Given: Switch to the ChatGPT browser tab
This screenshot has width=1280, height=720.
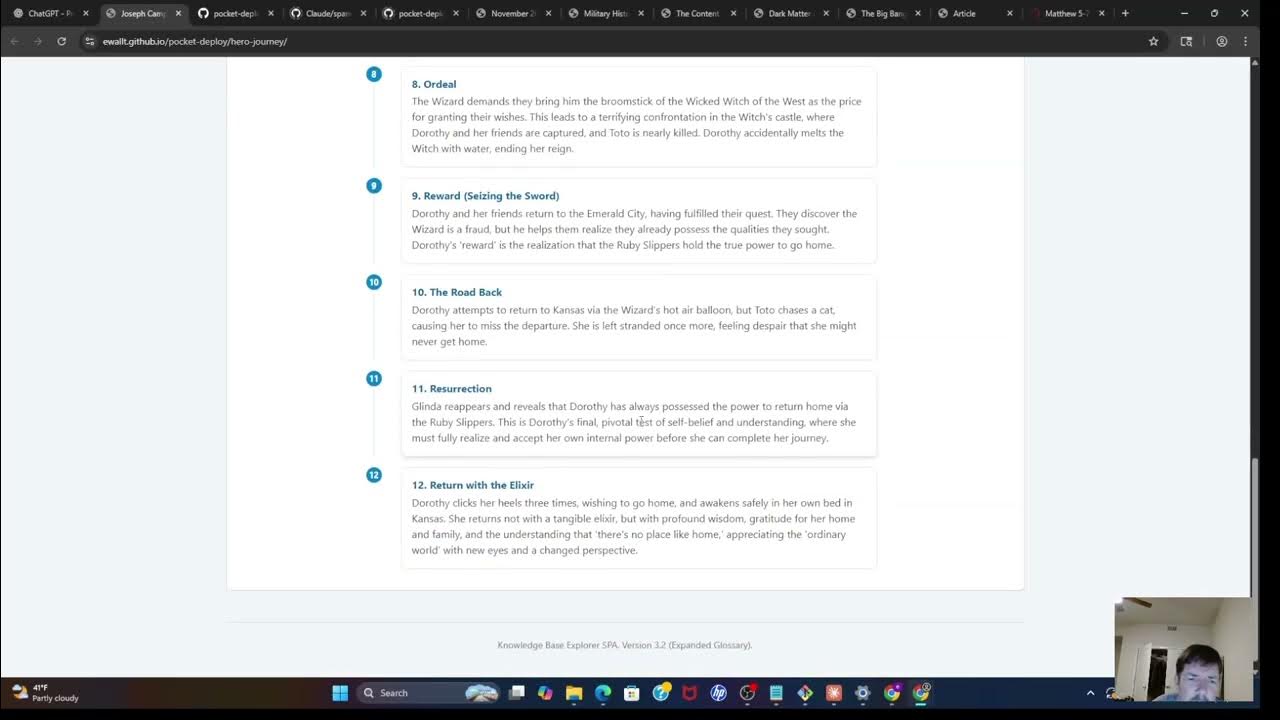Looking at the screenshot, I should (48, 13).
